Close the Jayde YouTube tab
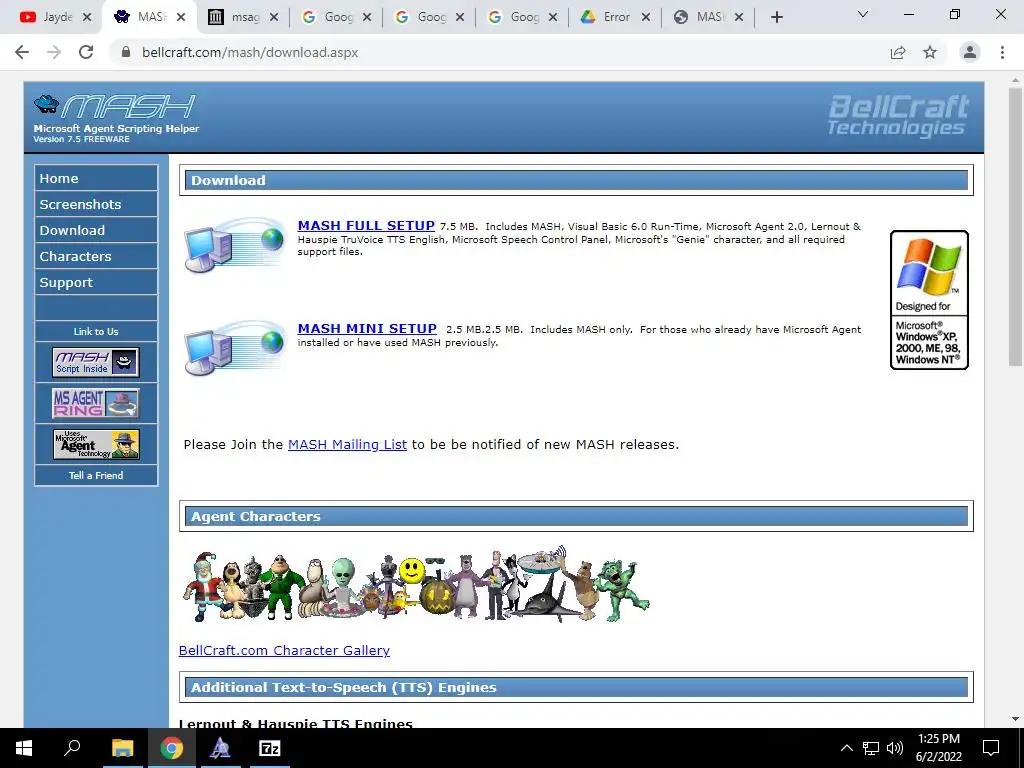This screenshot has width=1024, height=768. tap(86, 18)
